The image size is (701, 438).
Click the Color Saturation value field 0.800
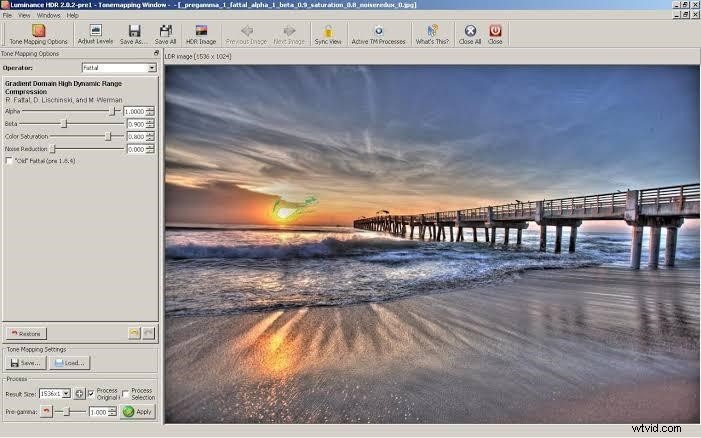point(136,136)
